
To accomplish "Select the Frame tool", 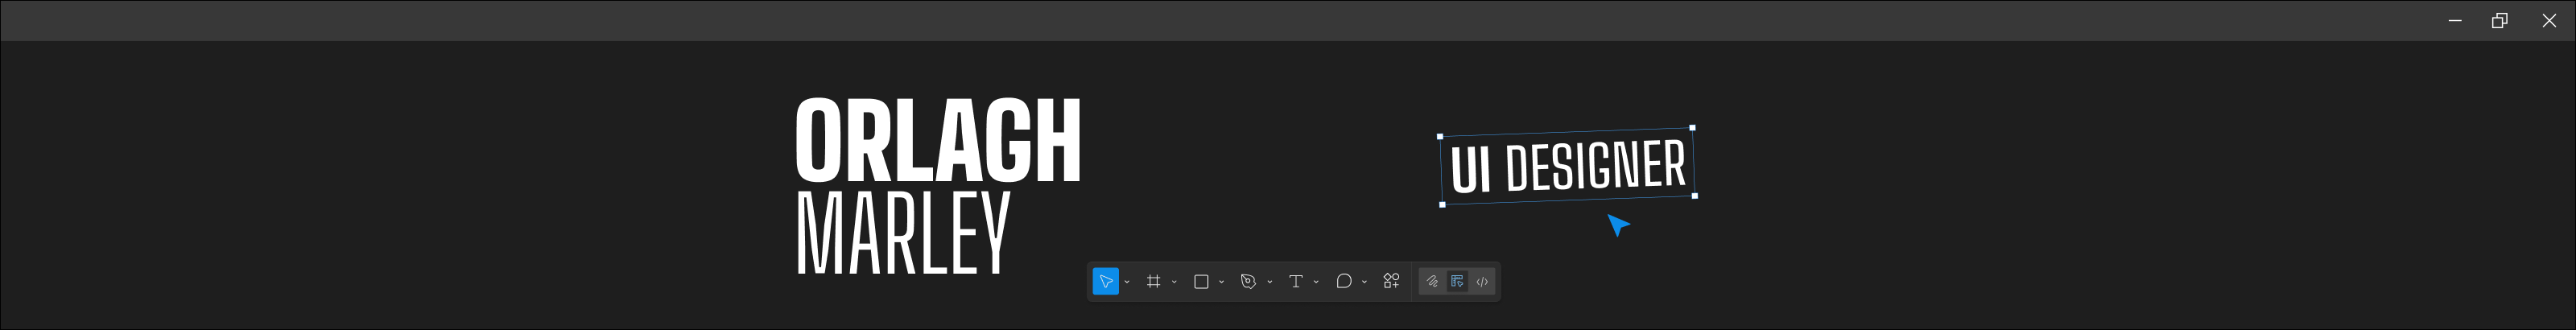I will pos(1153,282).
